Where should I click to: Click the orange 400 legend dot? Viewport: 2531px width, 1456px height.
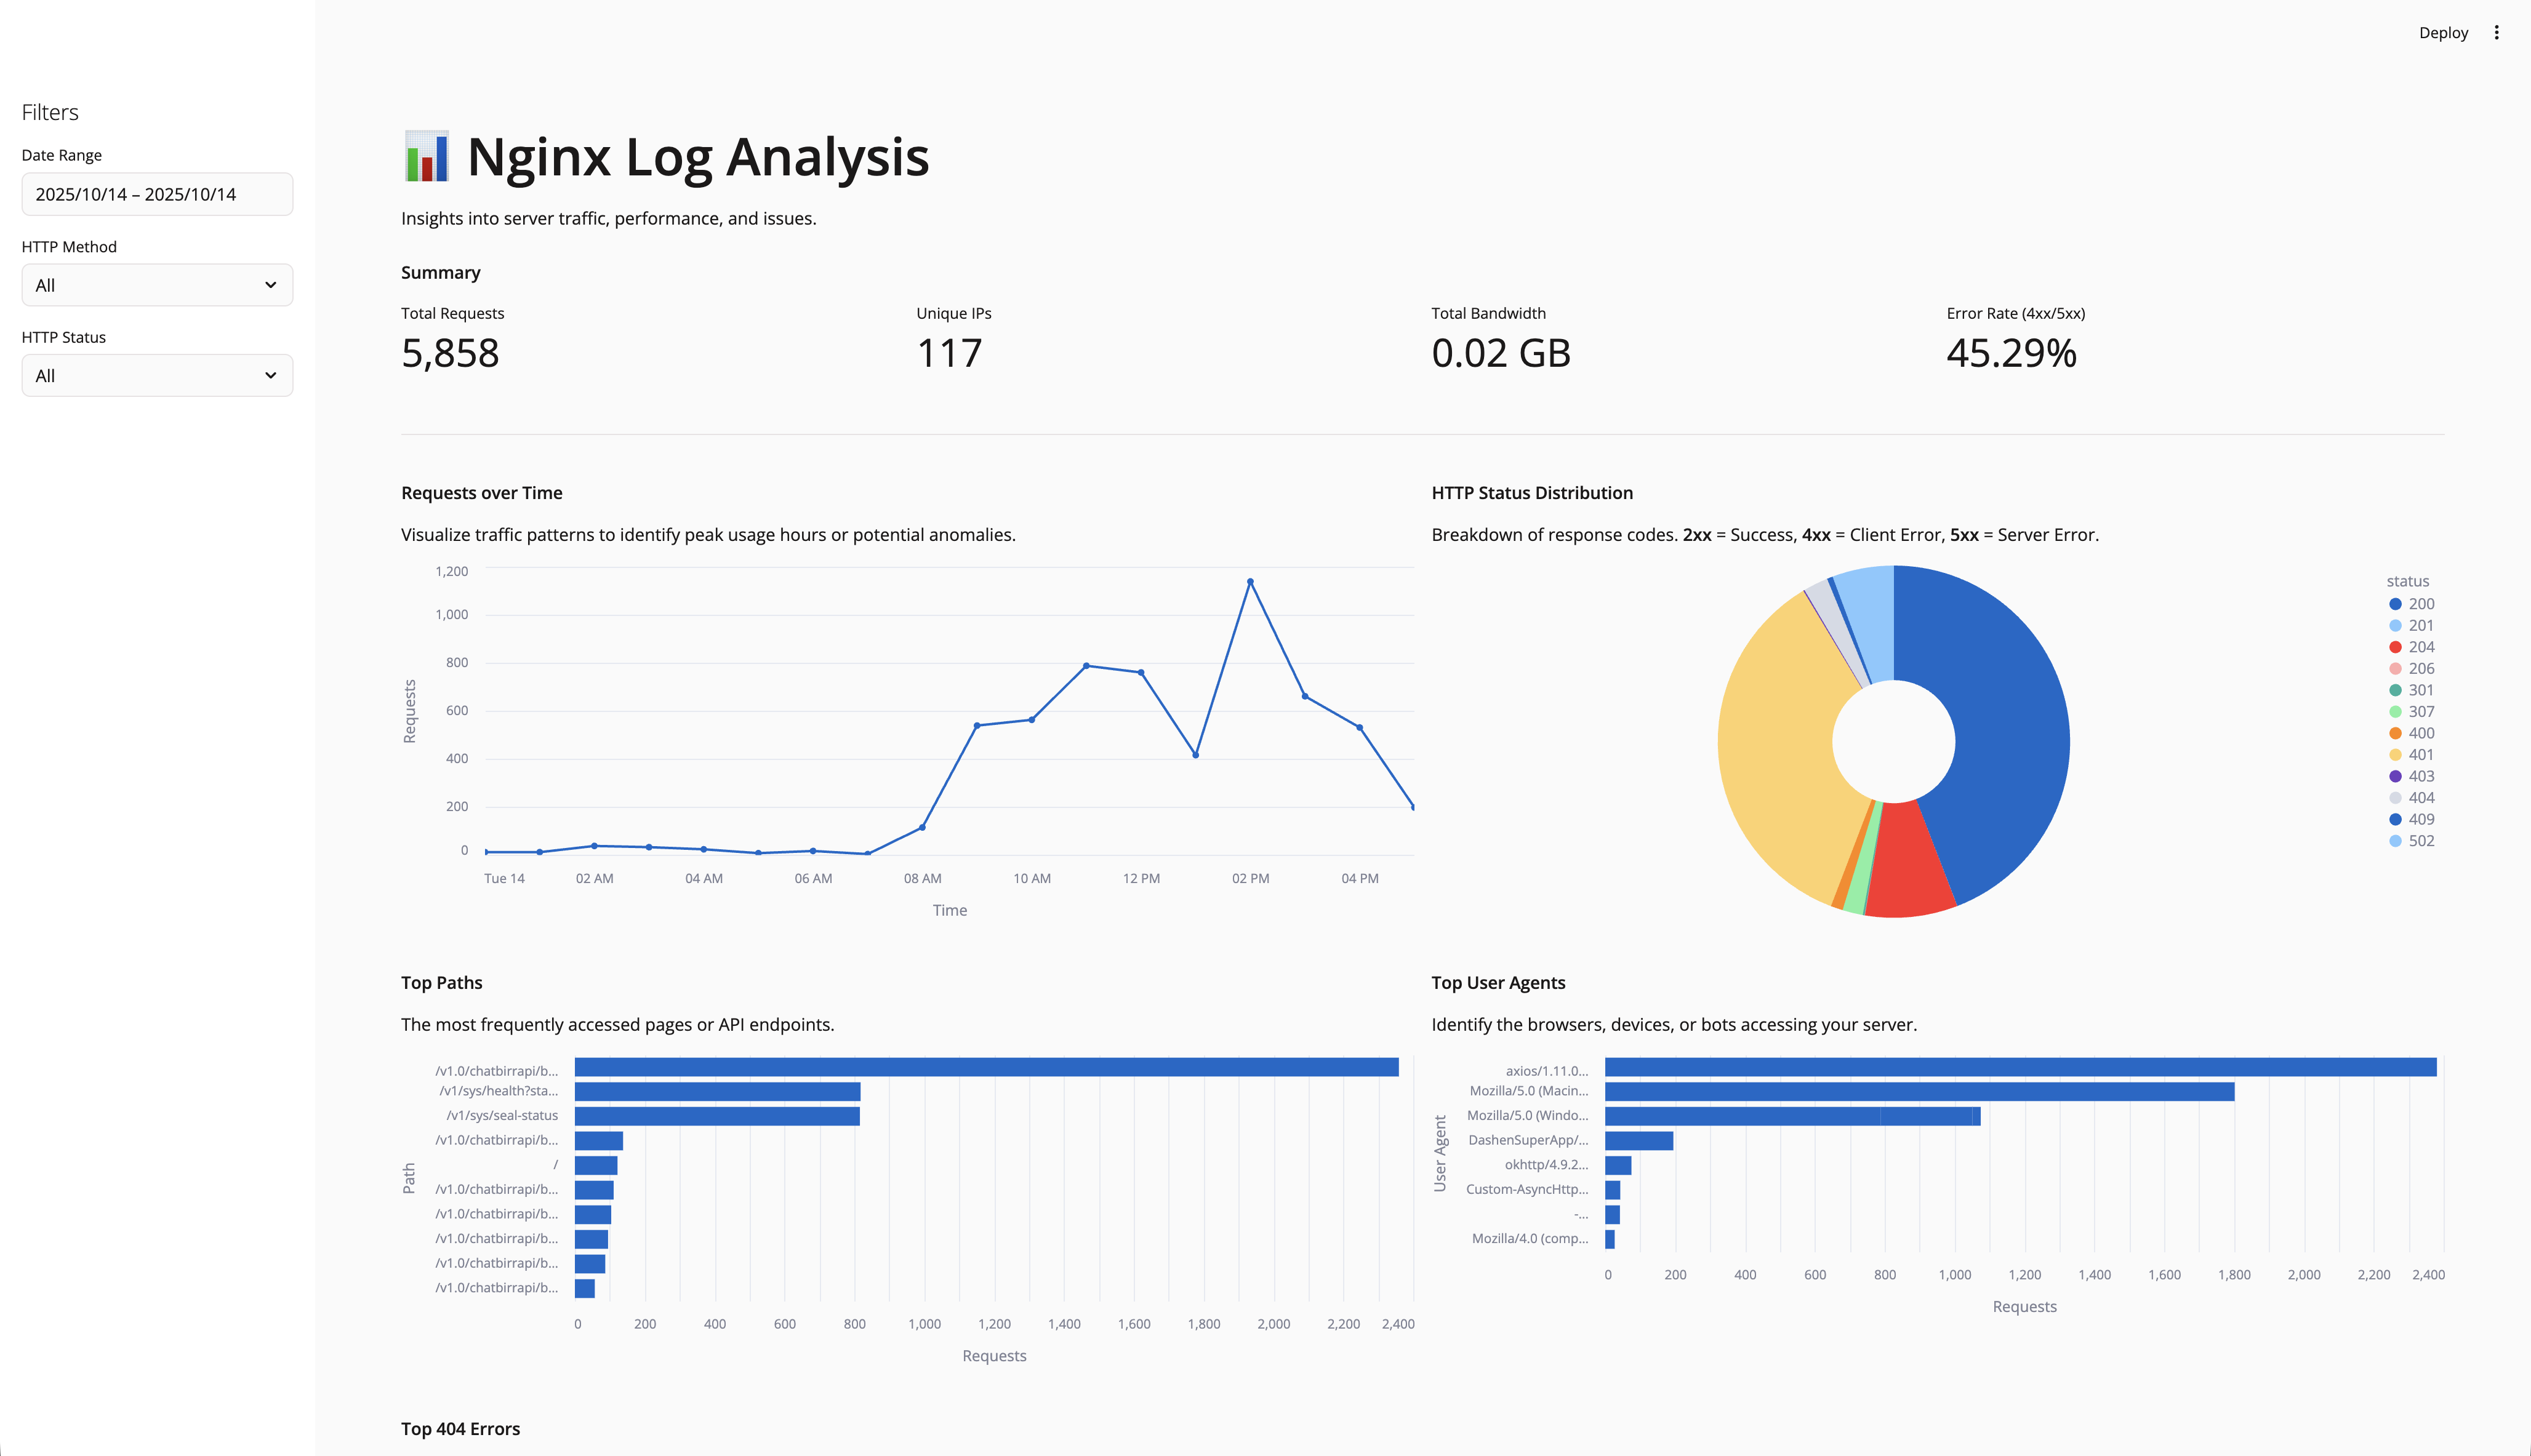pos(2395,733)
